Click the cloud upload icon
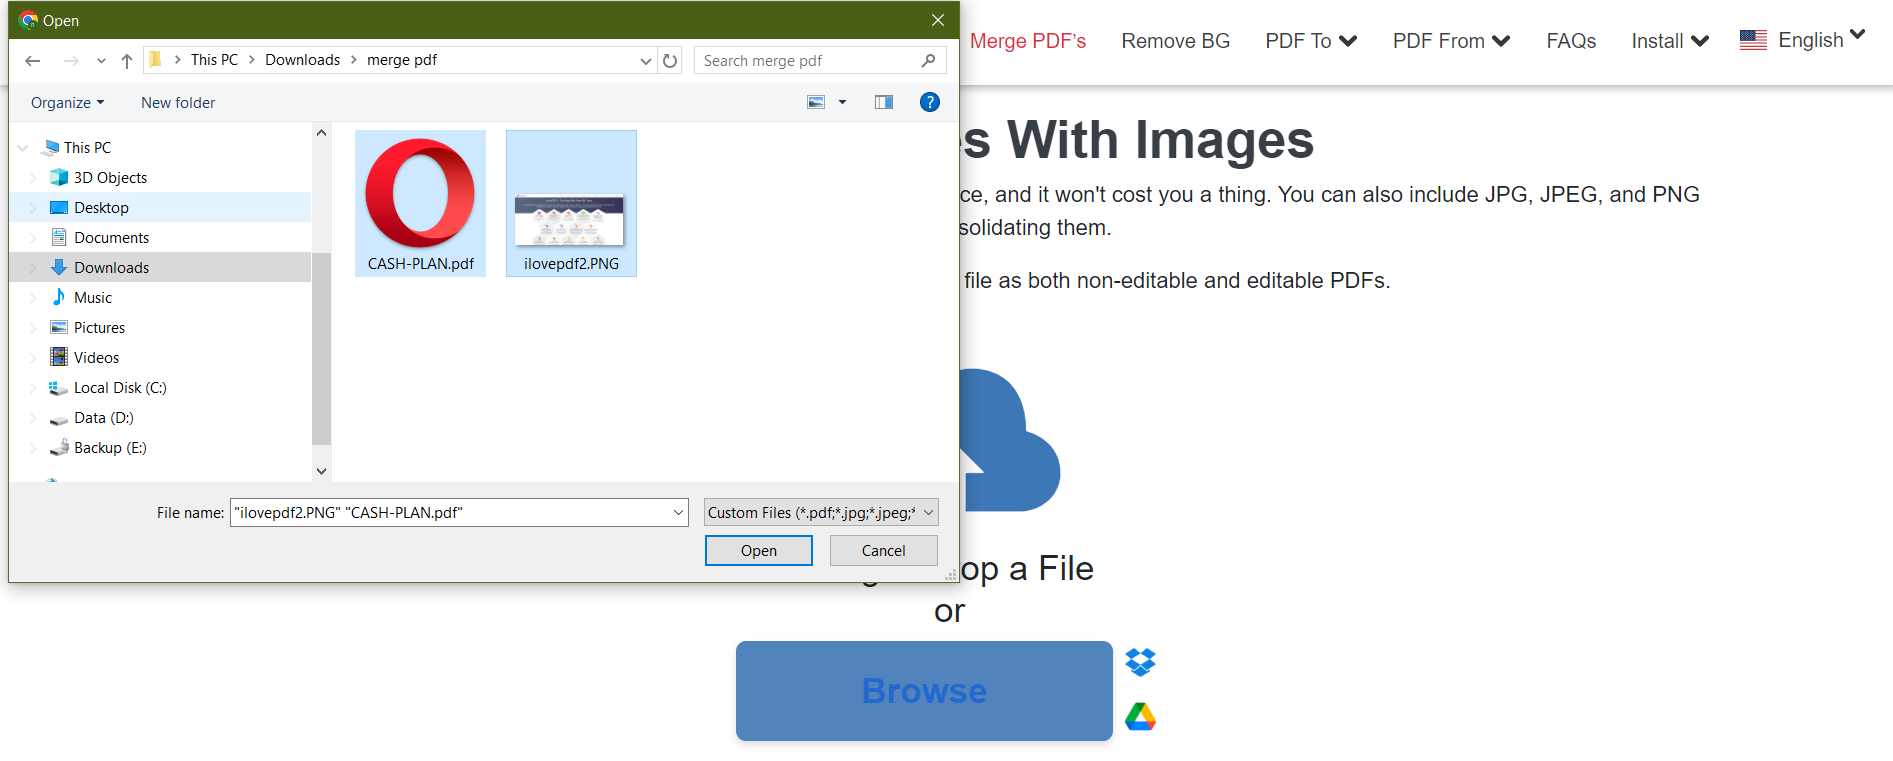This screenshot has height=761, width=1893. (1008, 440)
